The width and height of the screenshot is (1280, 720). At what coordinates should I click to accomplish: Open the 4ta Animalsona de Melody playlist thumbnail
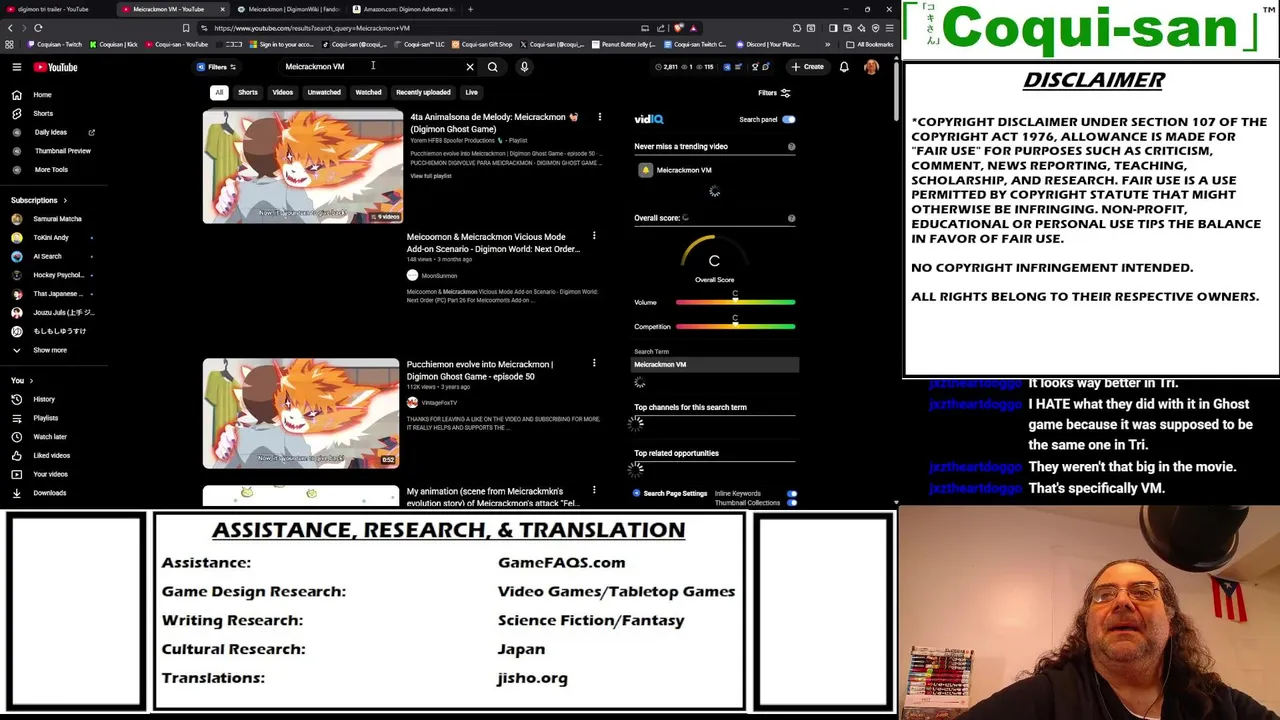click(x=302, y=166)
